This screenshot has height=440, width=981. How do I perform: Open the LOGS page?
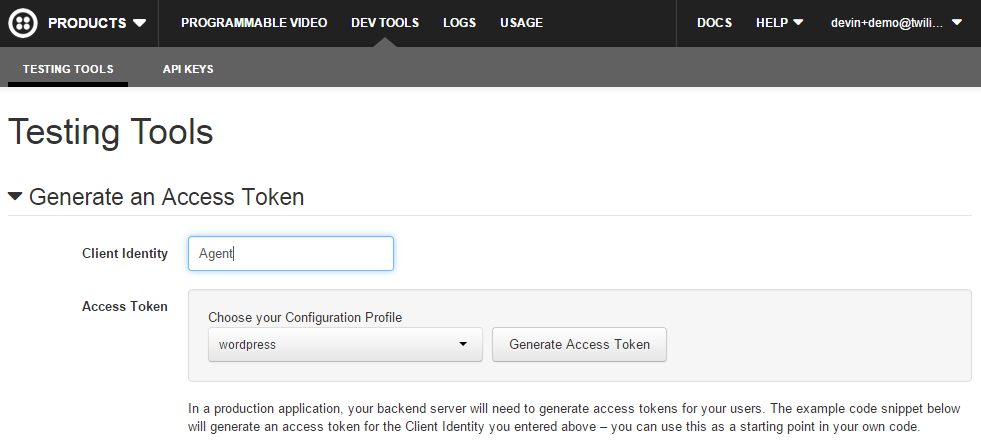pyautogui.click(x=459, y=23)
